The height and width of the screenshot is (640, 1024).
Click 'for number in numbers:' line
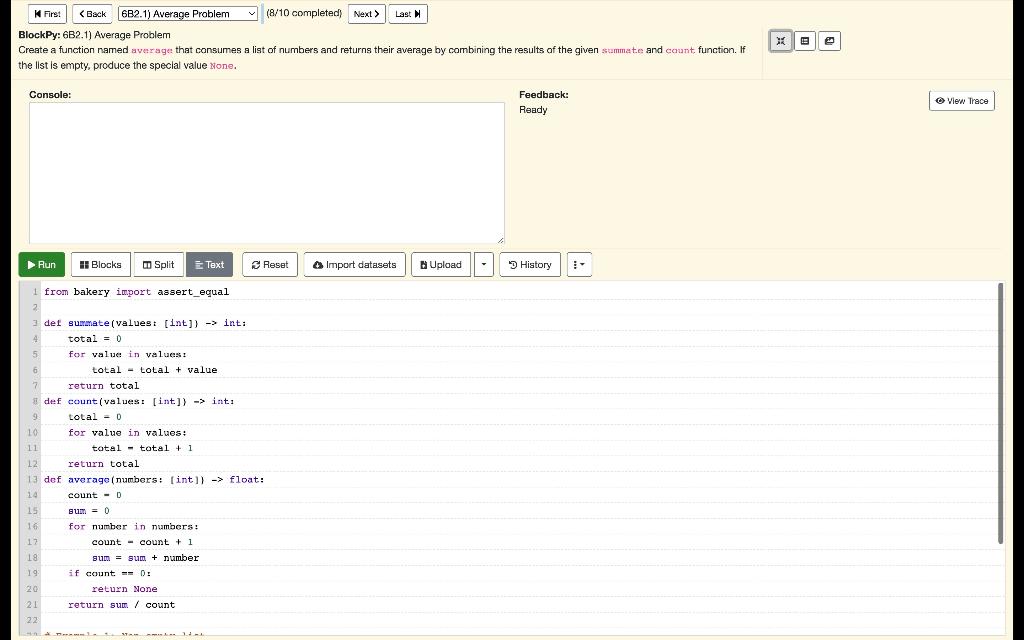coord(133,526)
